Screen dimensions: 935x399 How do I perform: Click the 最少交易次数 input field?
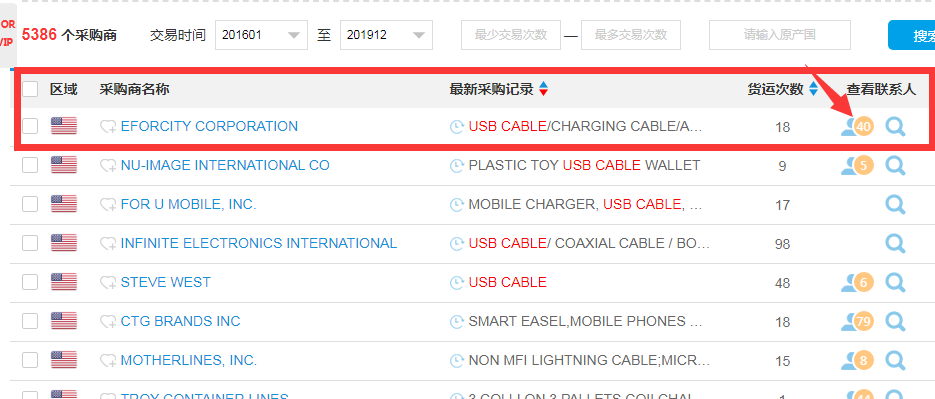tap(510, 35)
